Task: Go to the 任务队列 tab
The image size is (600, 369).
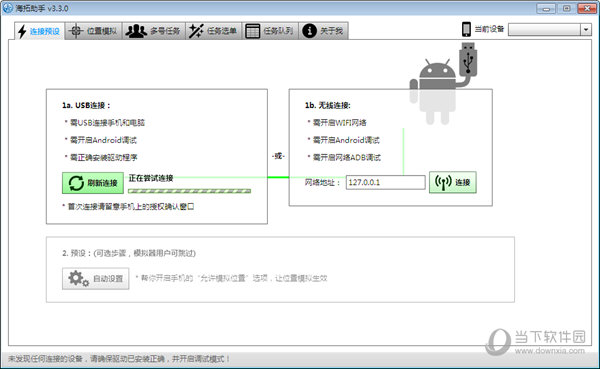Action: pyautogui.click(x=270, y=31)
